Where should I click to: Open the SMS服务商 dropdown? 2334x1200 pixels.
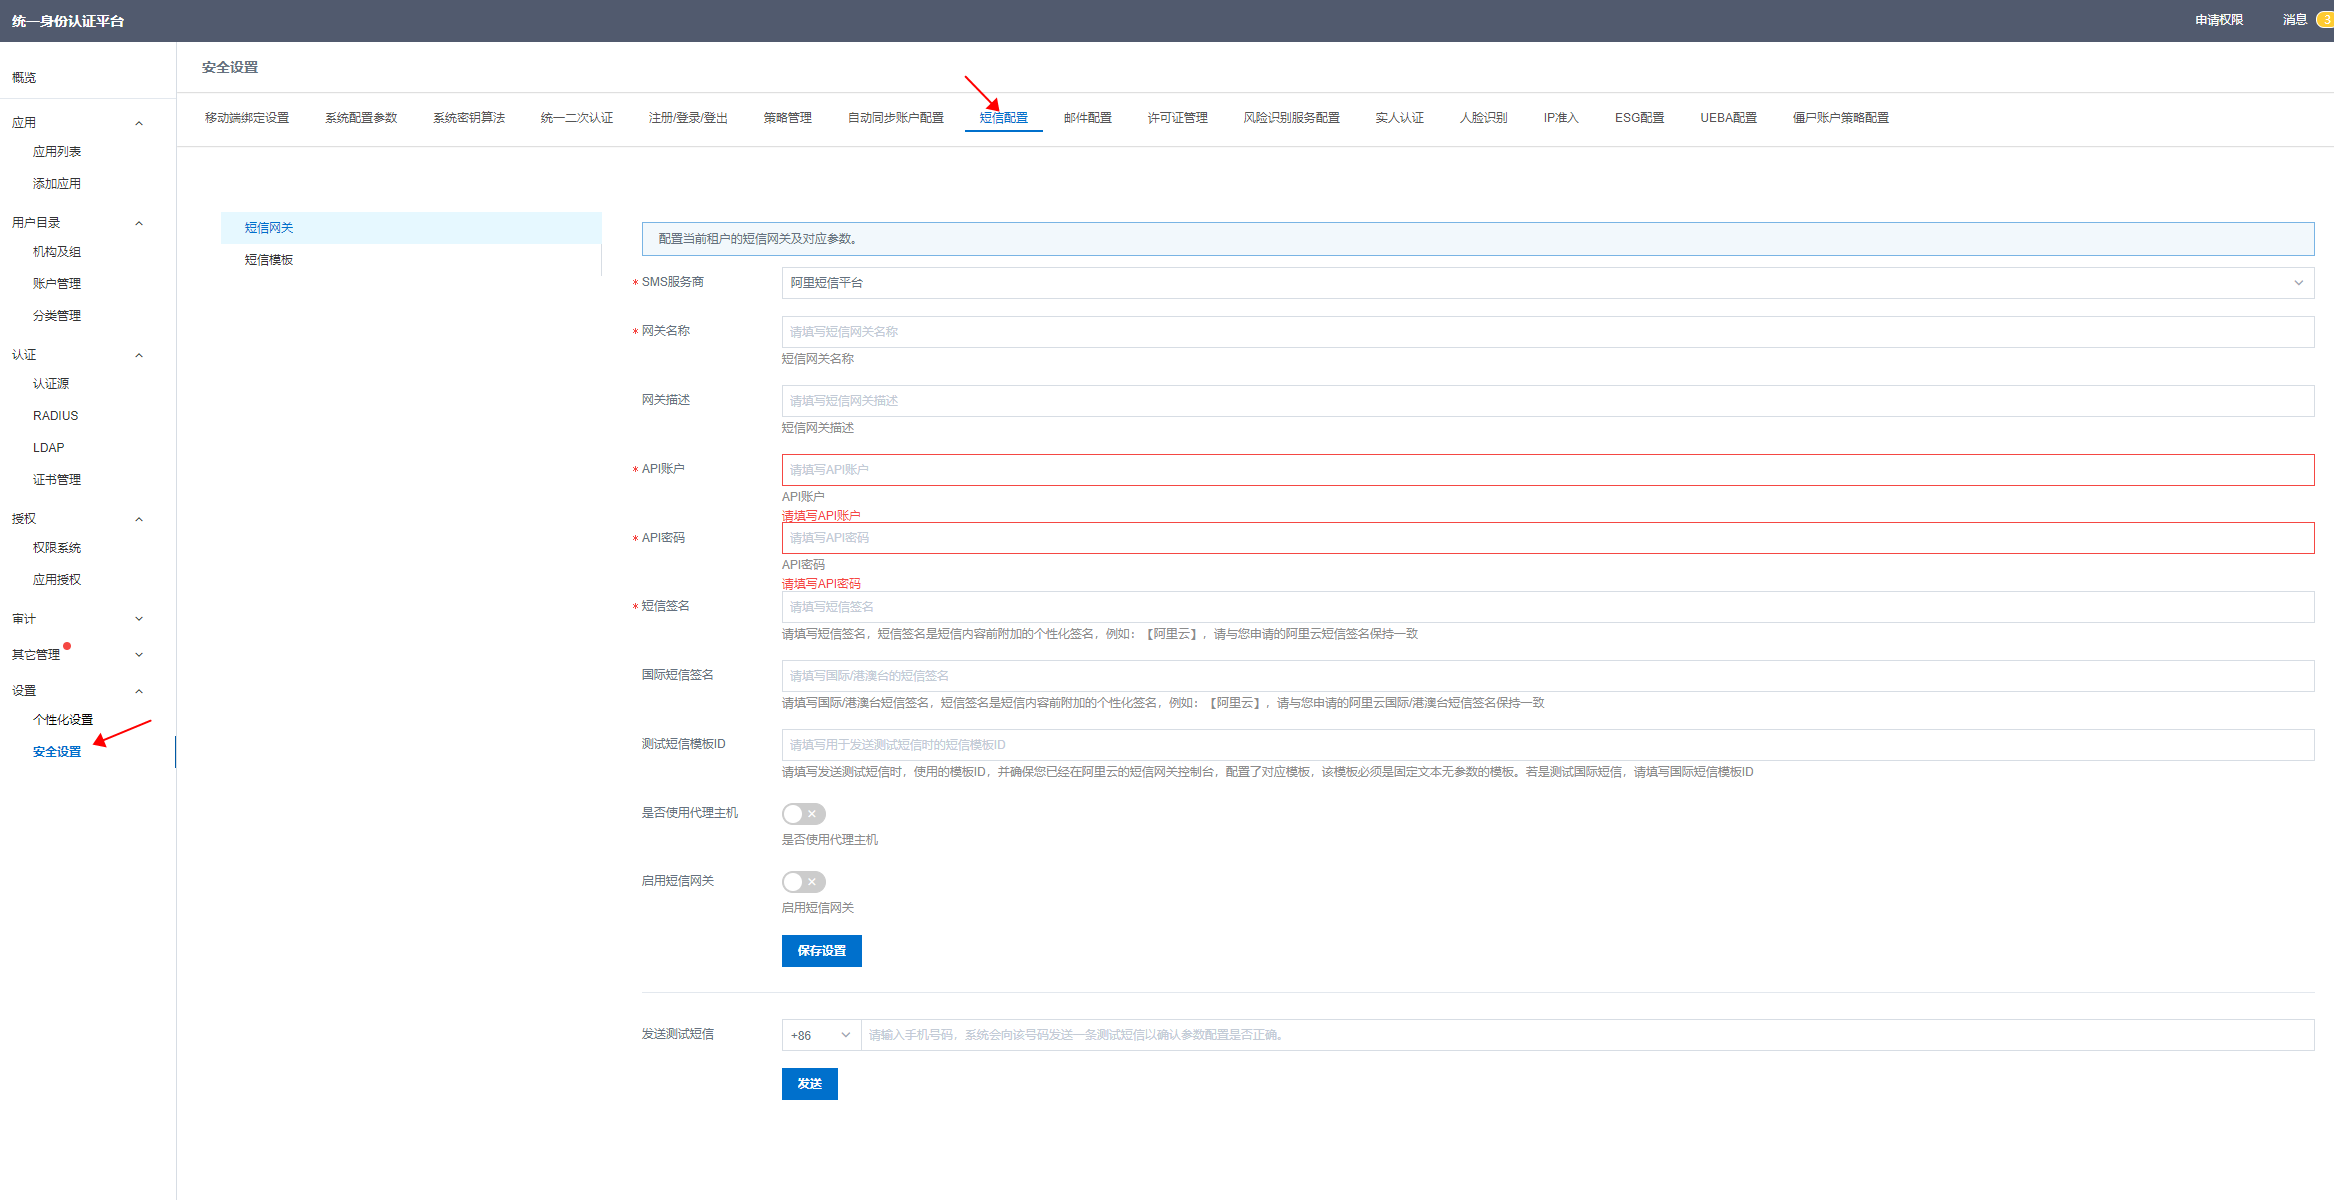coord(1547,283)
